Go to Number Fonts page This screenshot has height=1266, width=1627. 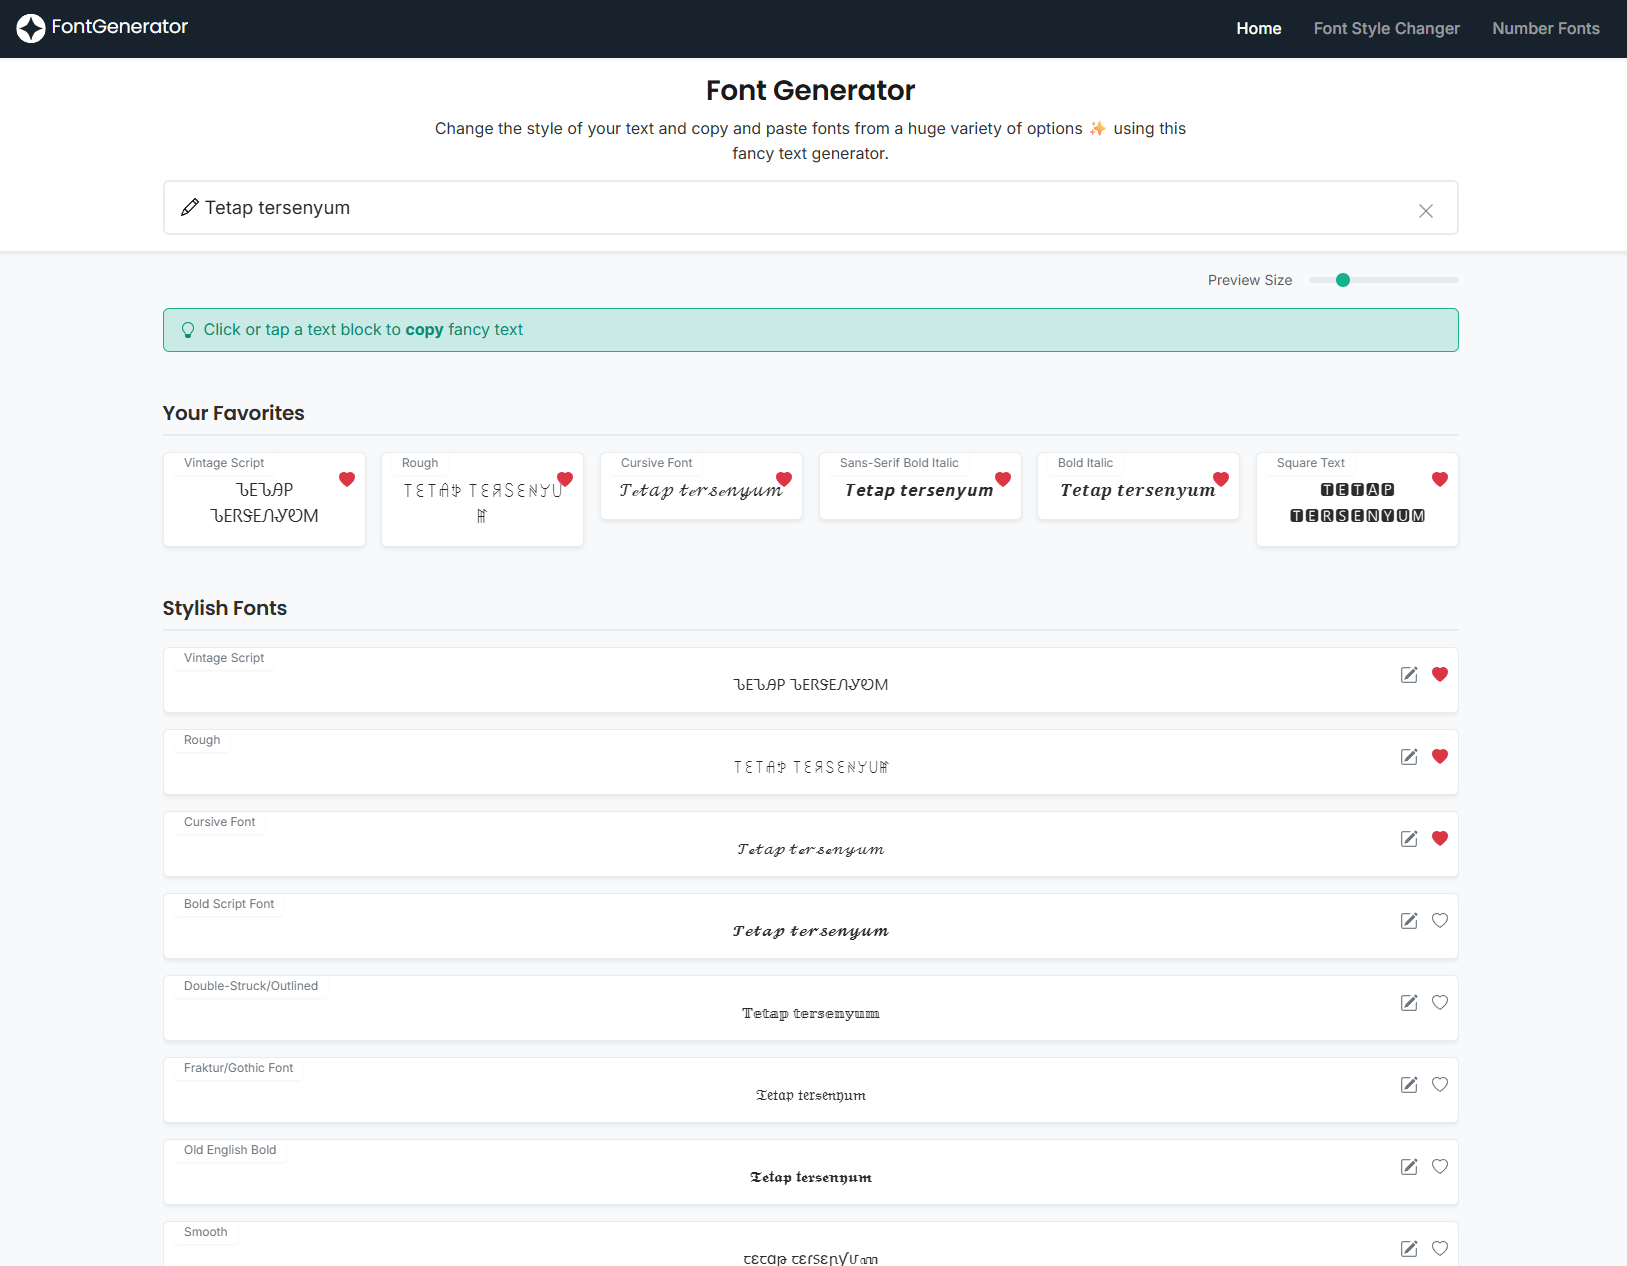(1545, 29)
